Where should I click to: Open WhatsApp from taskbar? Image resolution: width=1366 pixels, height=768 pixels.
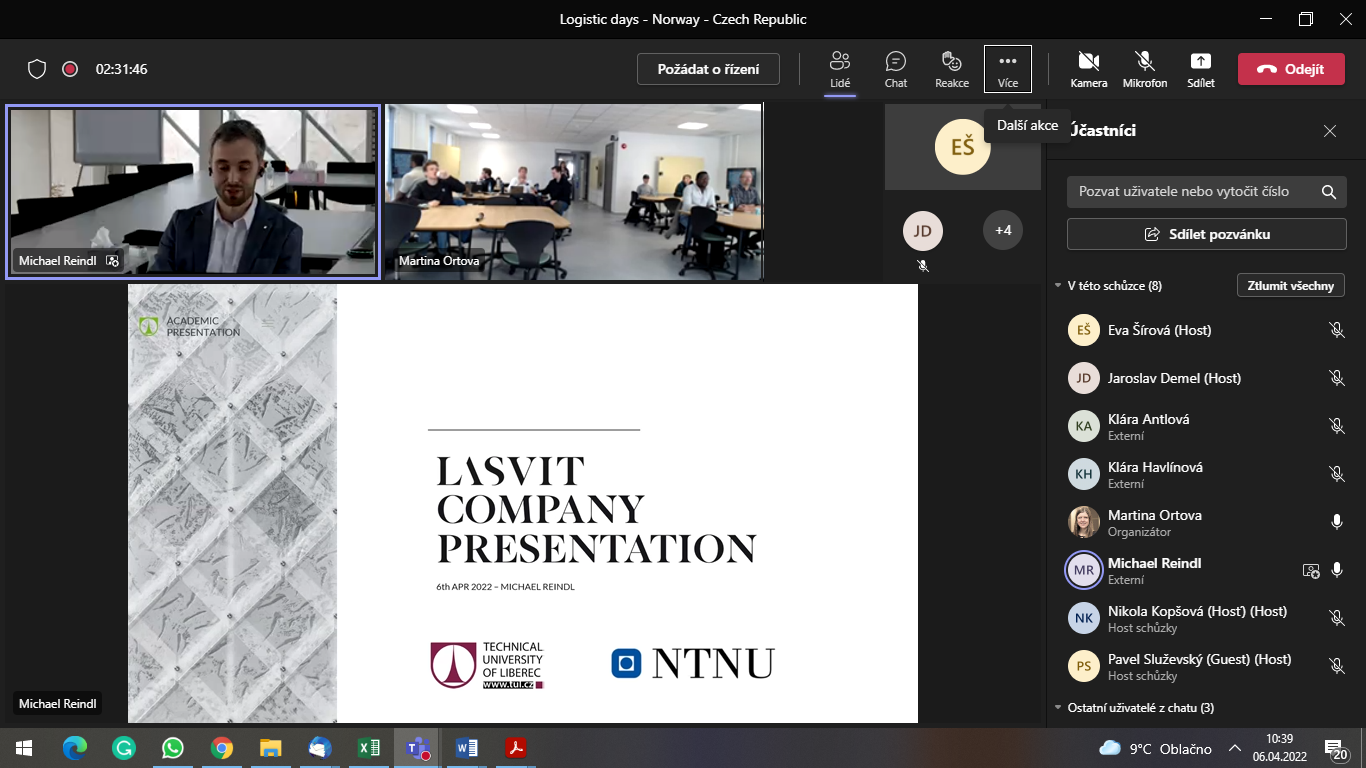173,748
